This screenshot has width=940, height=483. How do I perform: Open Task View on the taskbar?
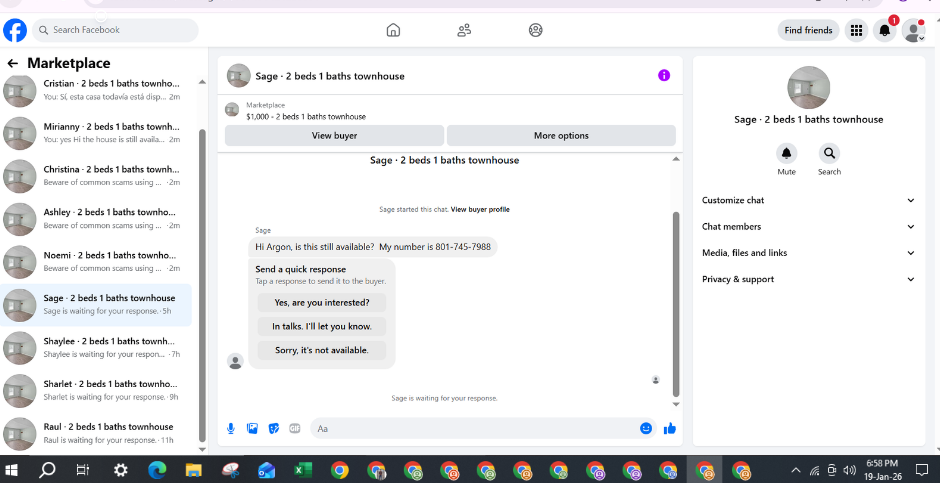coord(83,470)
